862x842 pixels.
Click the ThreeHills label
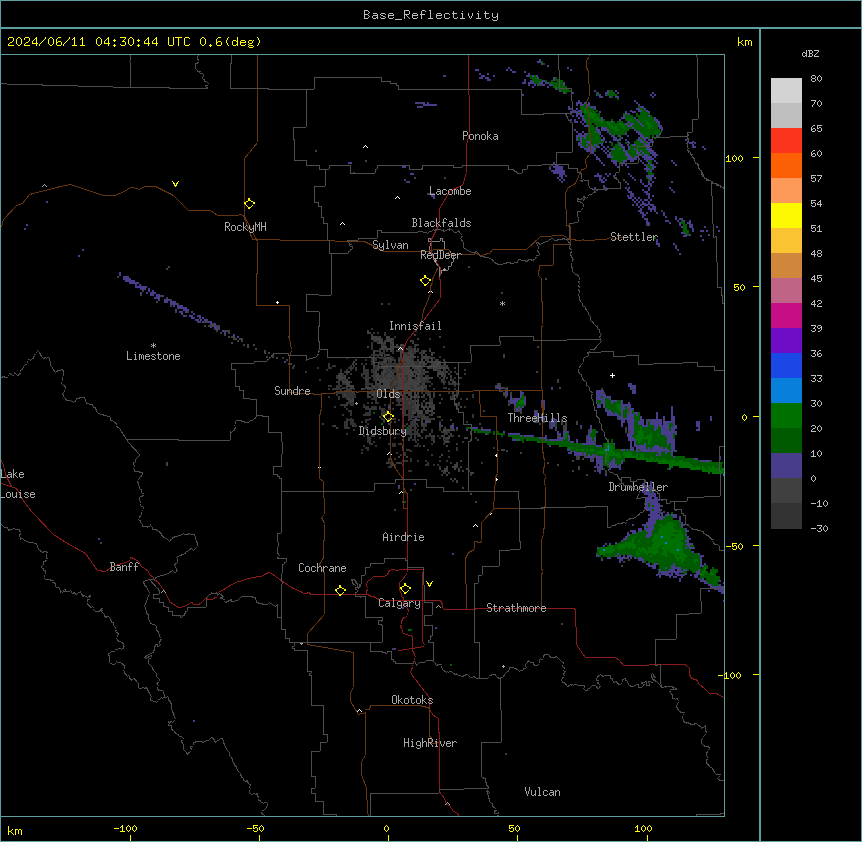click(x=537, y=418)
